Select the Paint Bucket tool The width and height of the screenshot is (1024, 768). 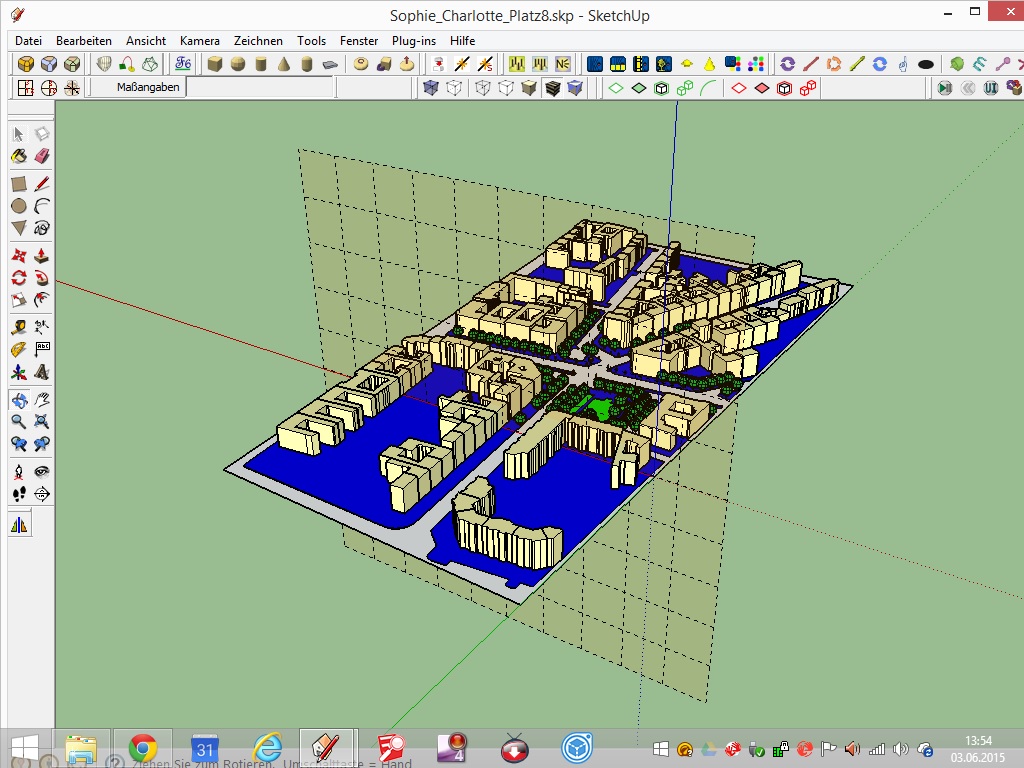pyautogui.click(x=19, y=156)
